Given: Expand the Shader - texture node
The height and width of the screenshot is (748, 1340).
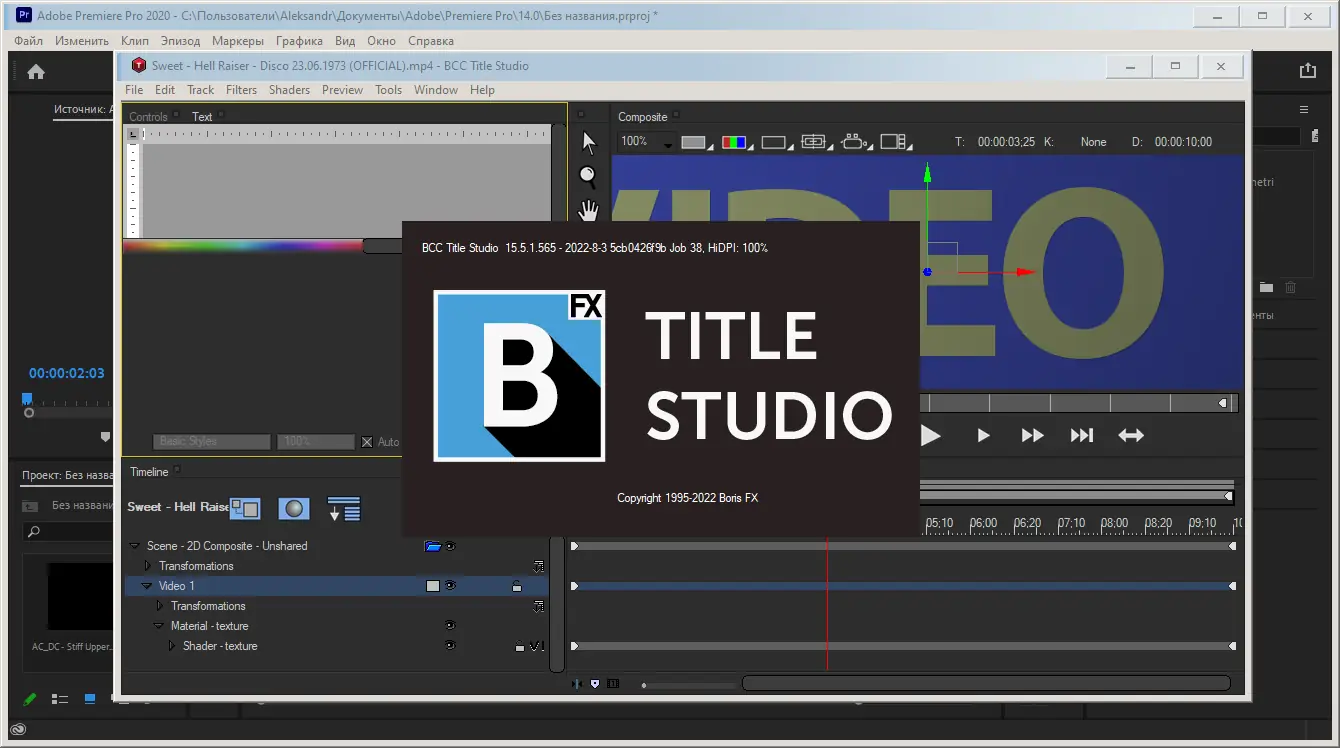Looking at the screenshot, I should [x=172, y=646].
